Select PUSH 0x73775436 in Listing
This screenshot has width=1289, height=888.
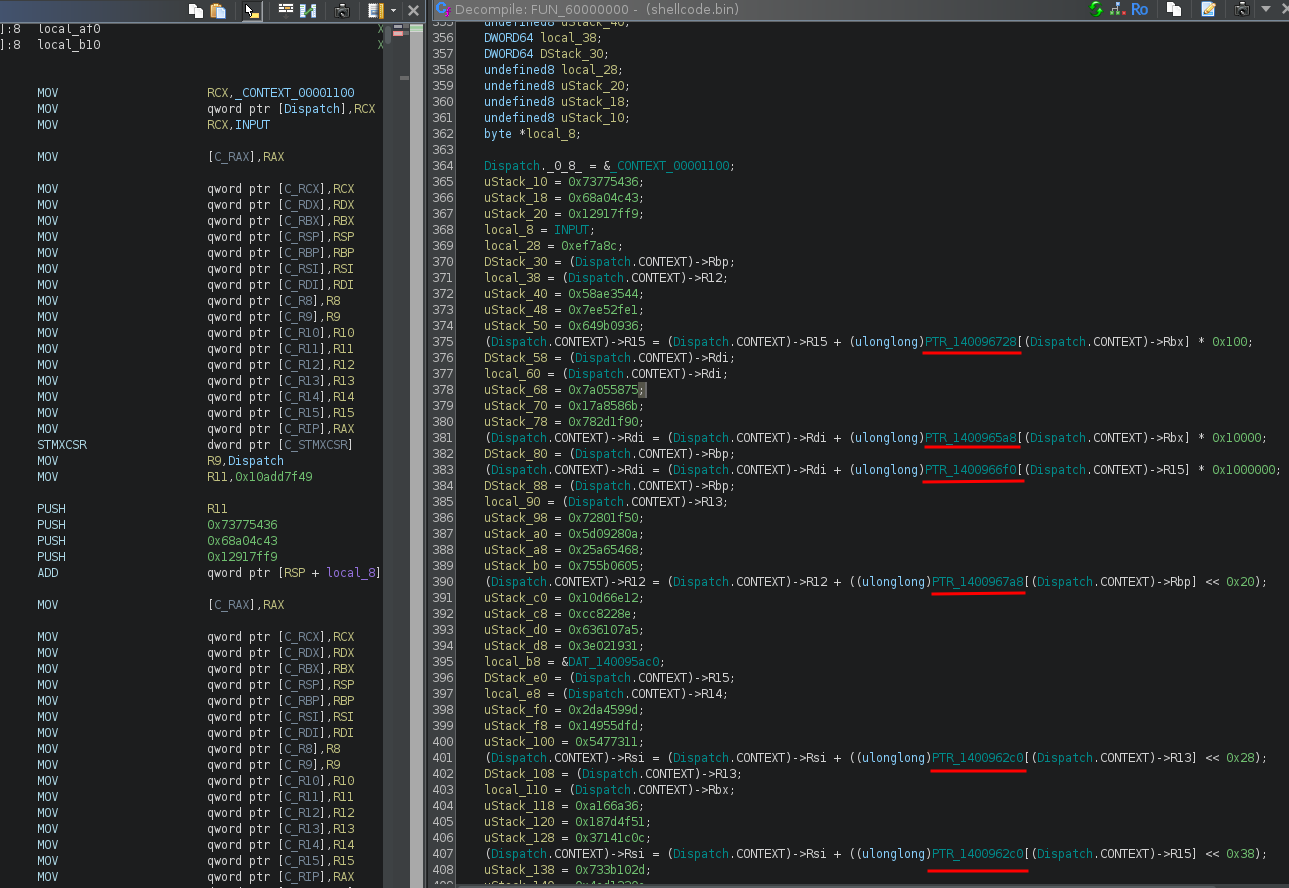(x=157, y=525)
